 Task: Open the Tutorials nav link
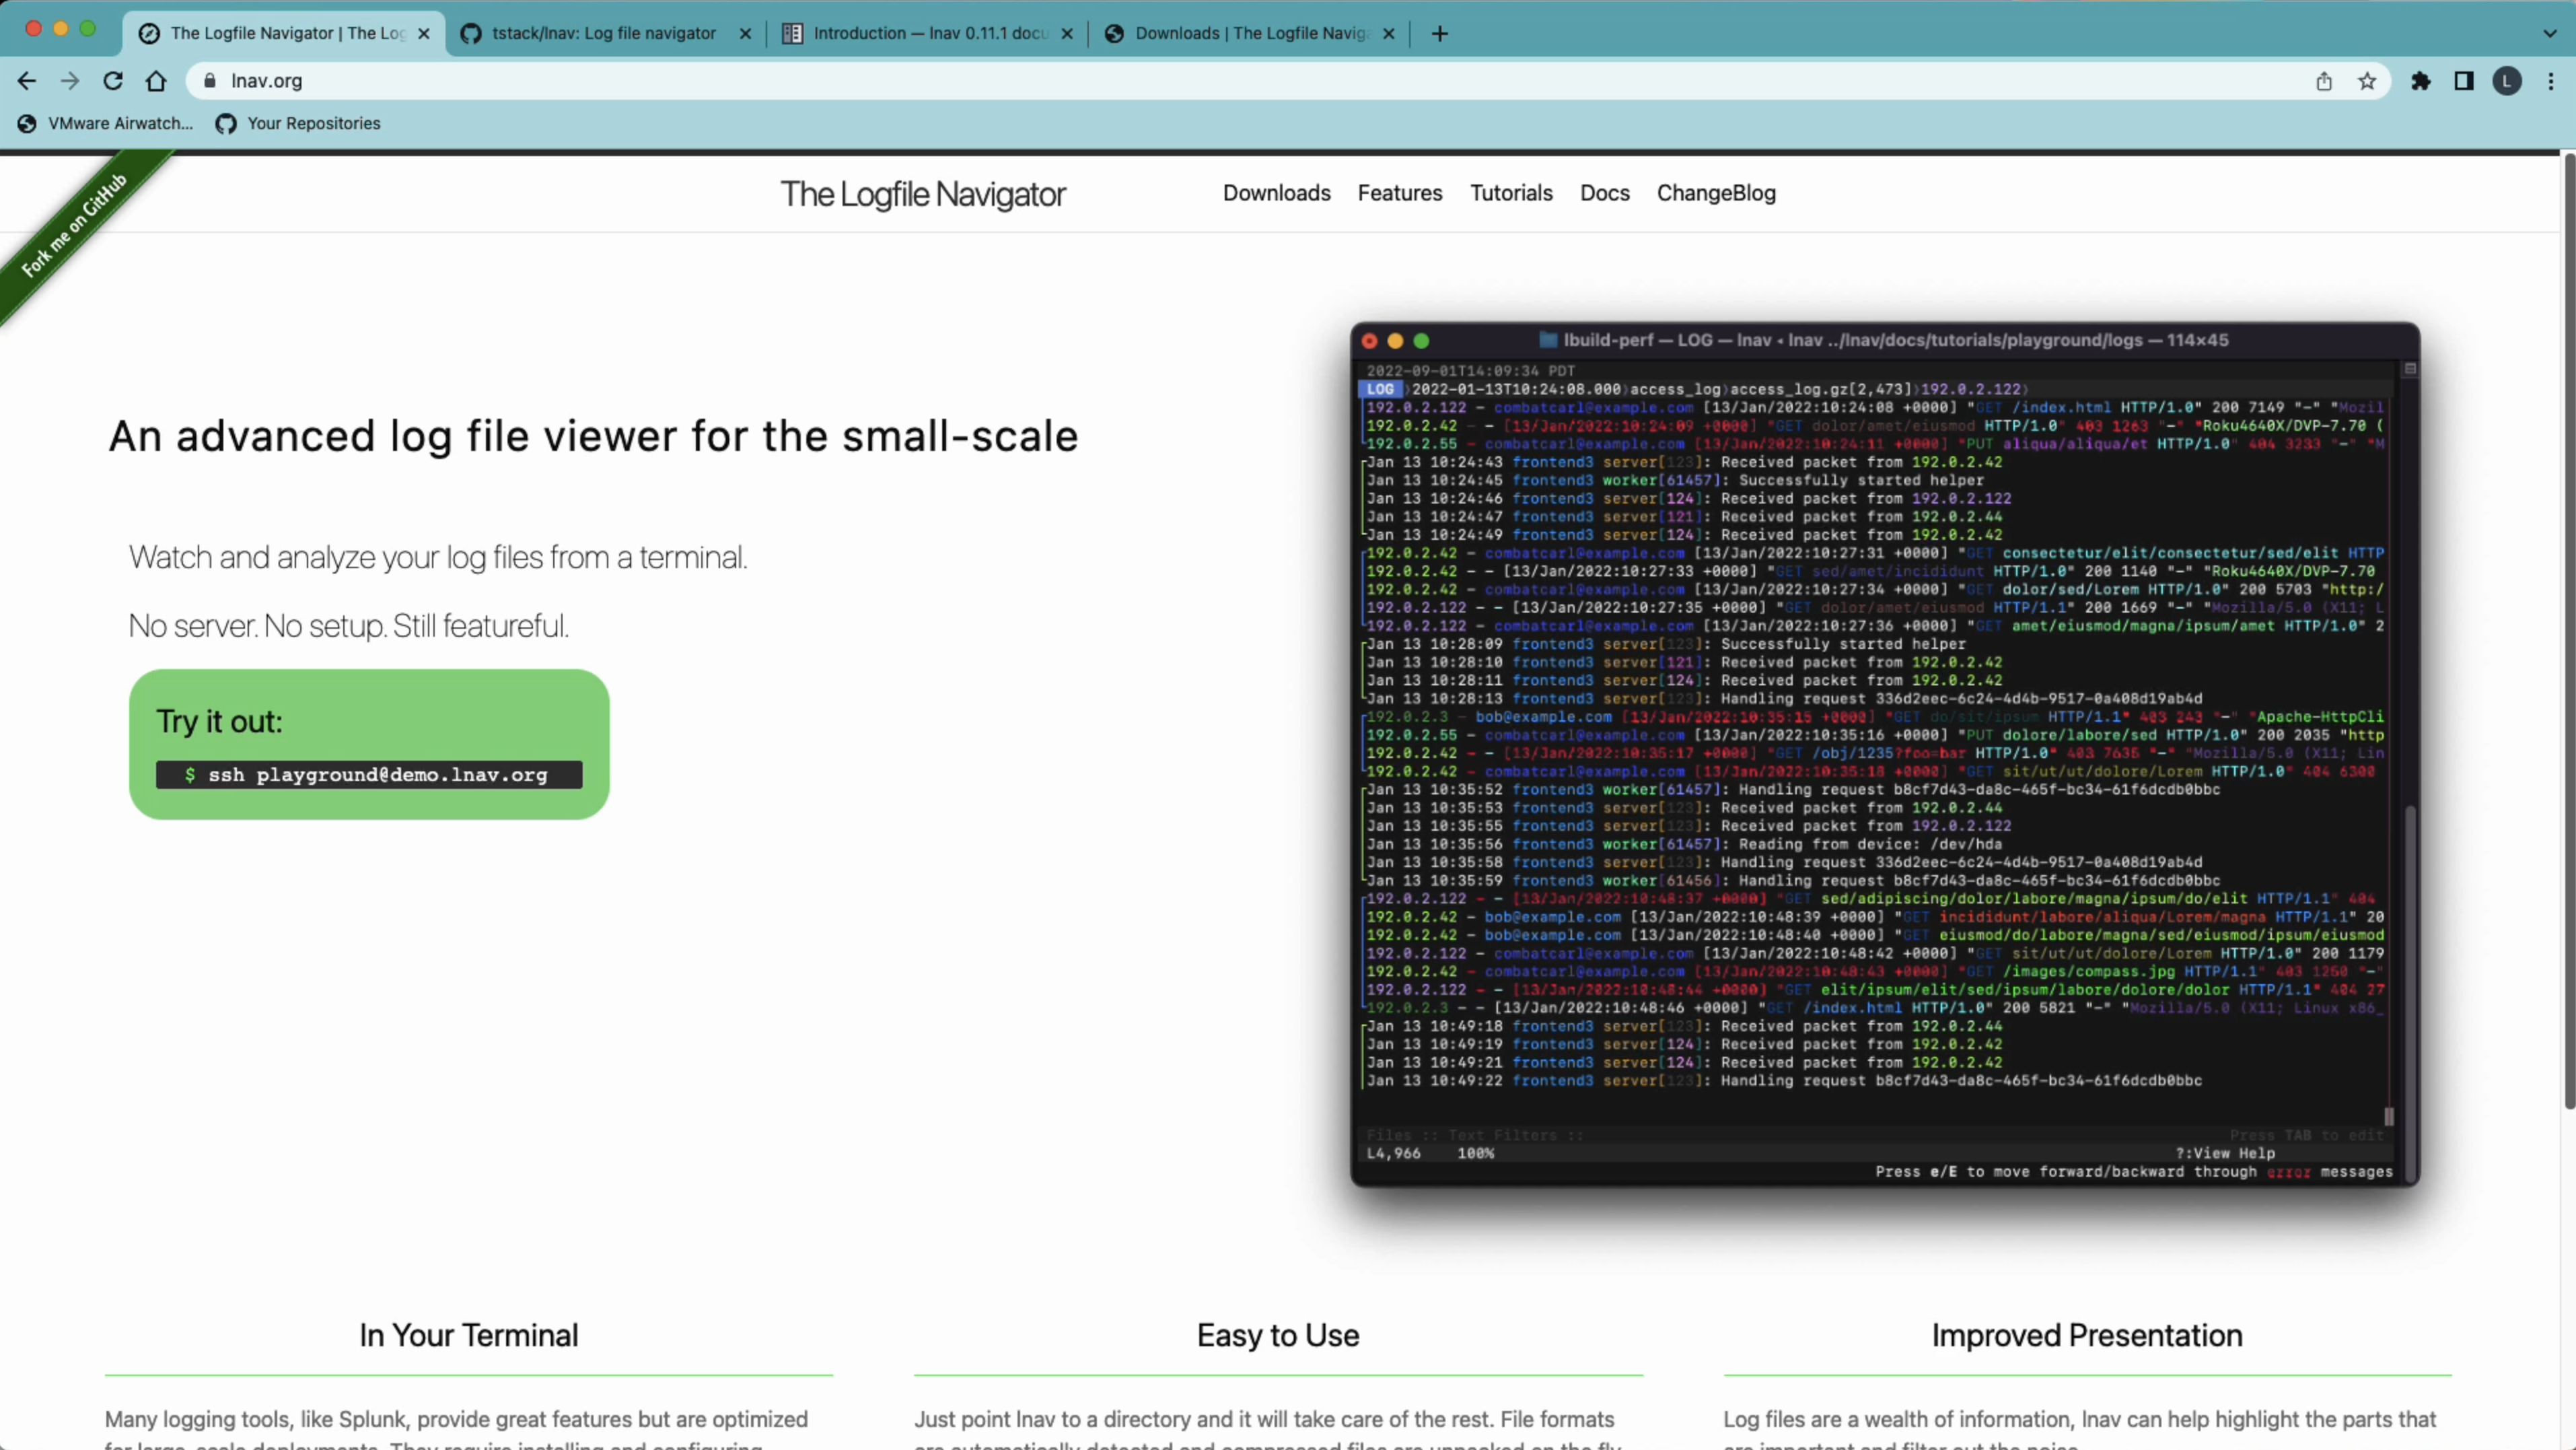click(1511, 193)
